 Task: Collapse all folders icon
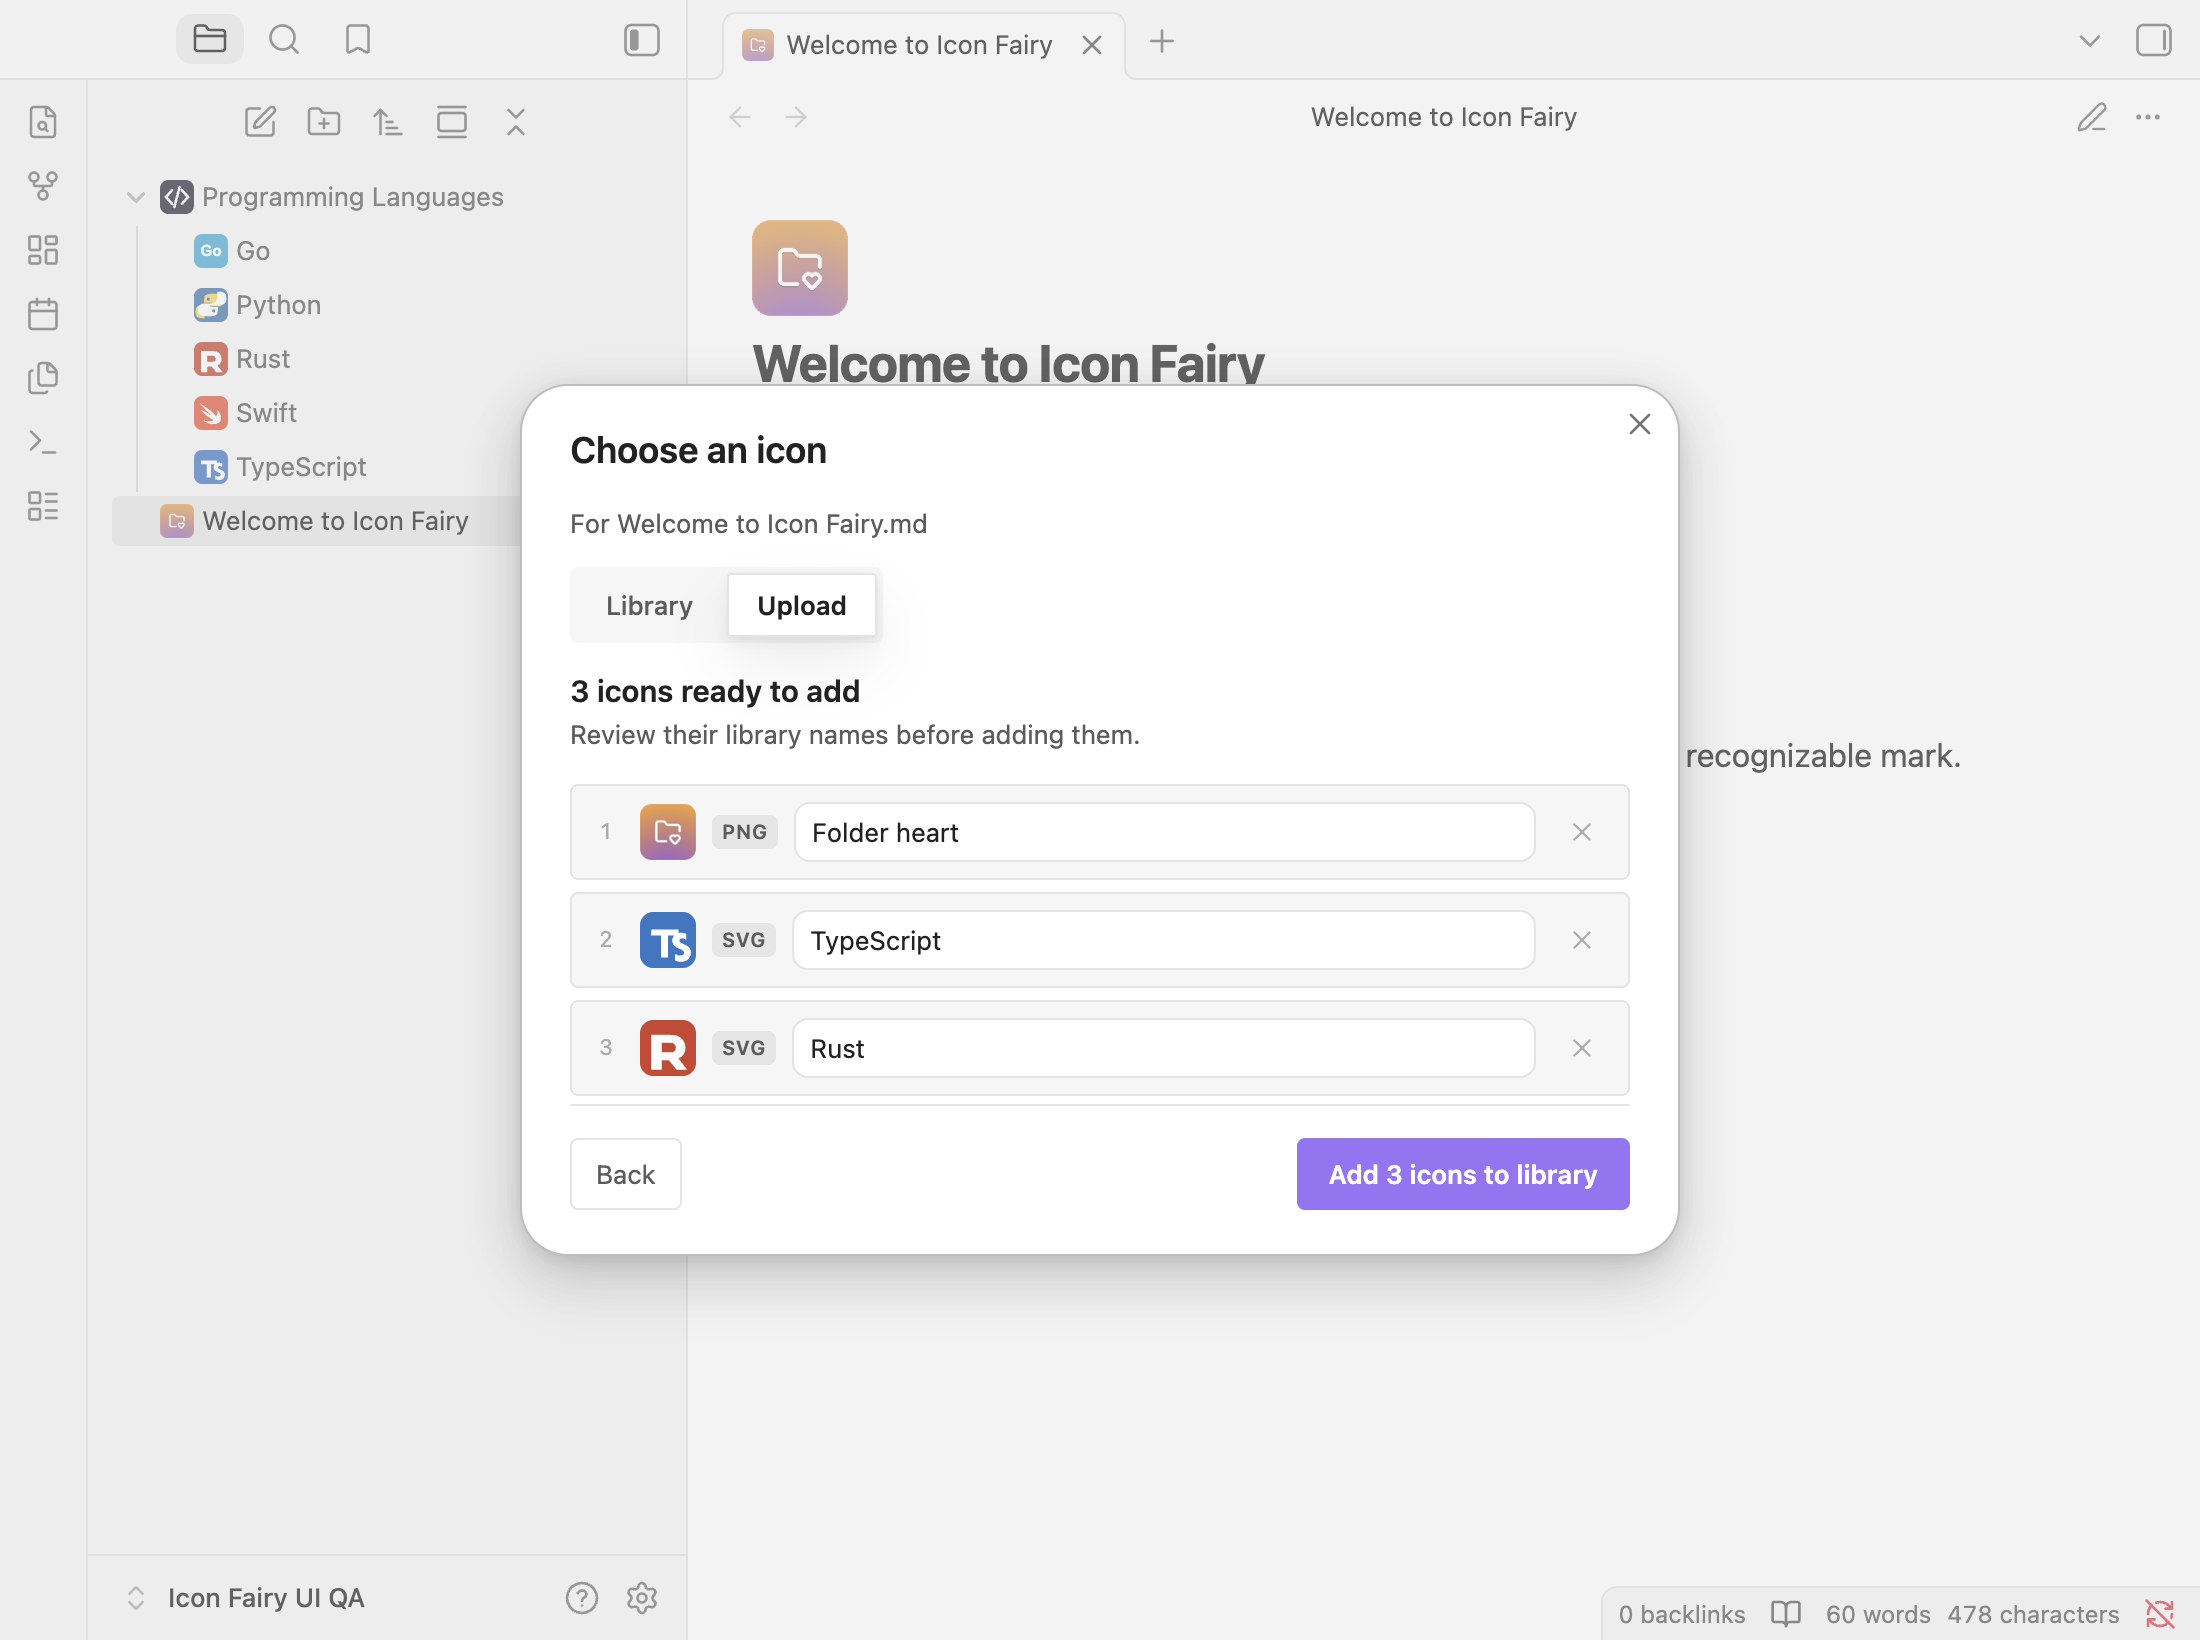[x=516, y=122]
